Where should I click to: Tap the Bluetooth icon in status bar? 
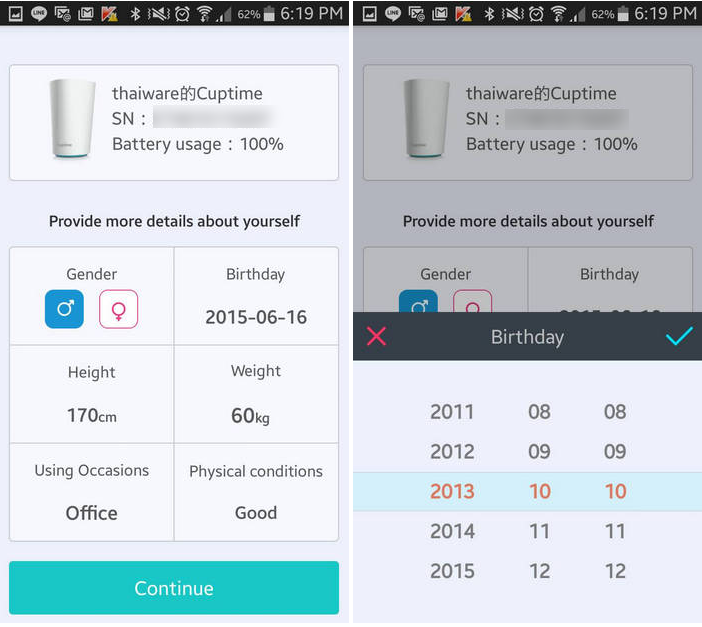[x=136, y=13]
